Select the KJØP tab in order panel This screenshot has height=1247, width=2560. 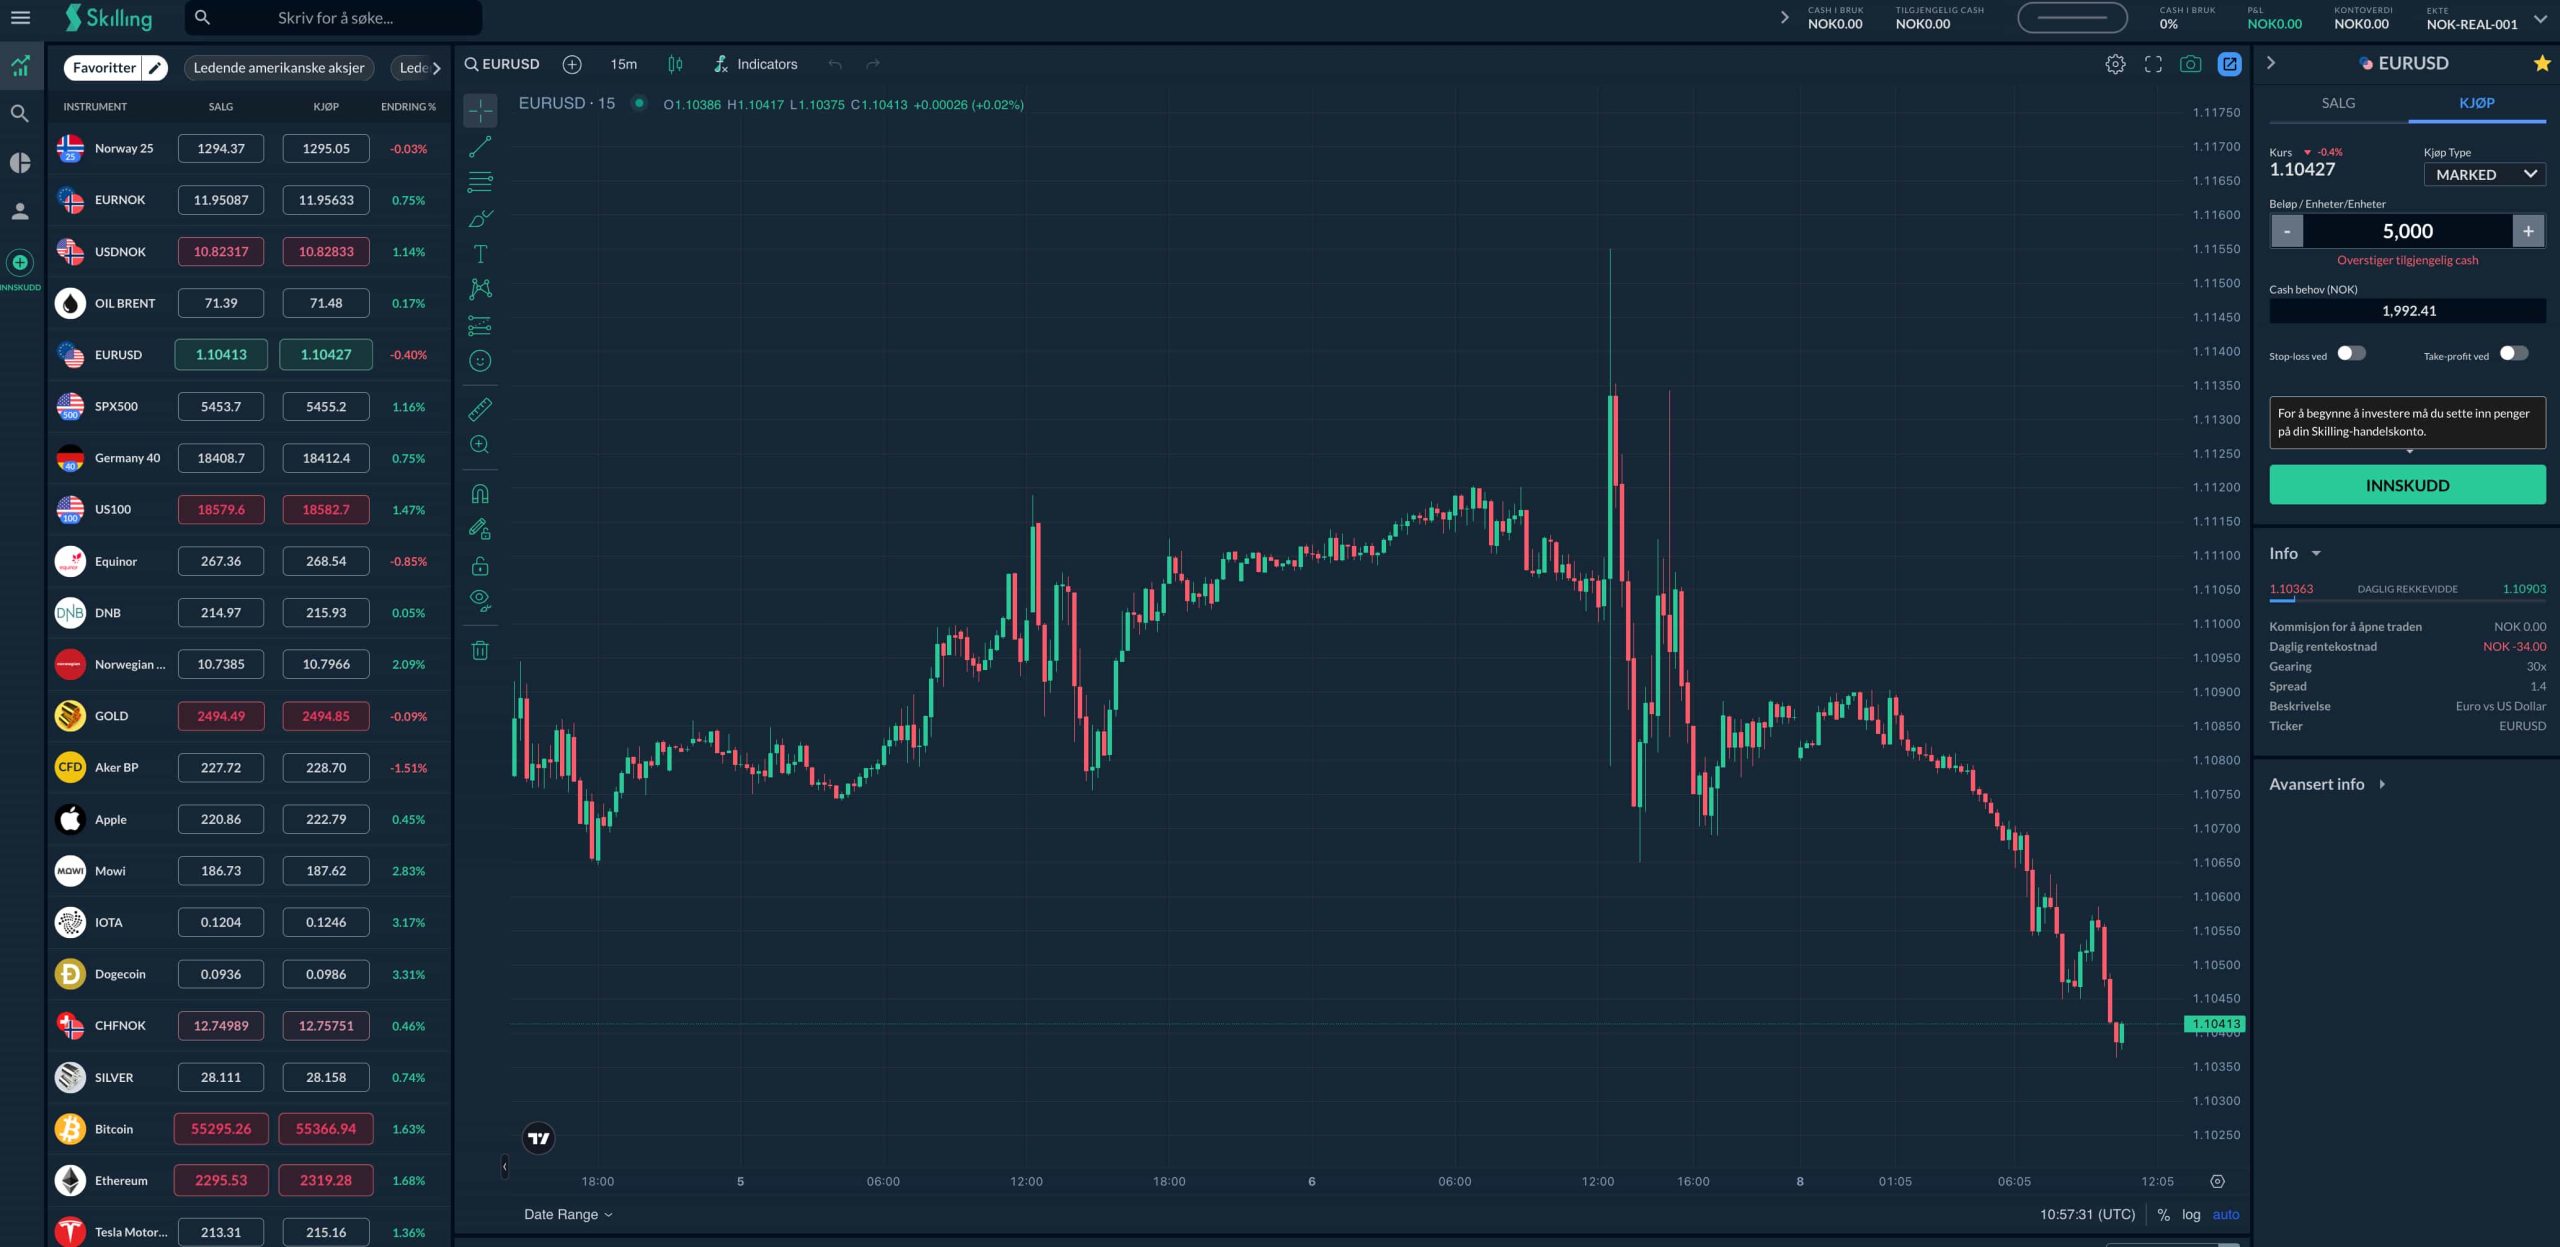tap(2477, 103)
